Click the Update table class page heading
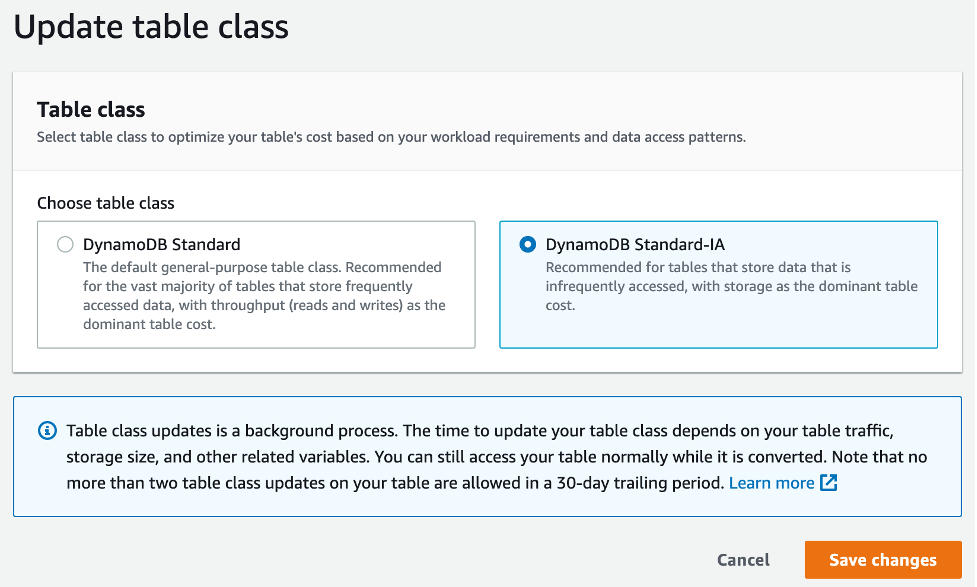The width and height of the screenshot is (977, 587). (x=150, y=27)
